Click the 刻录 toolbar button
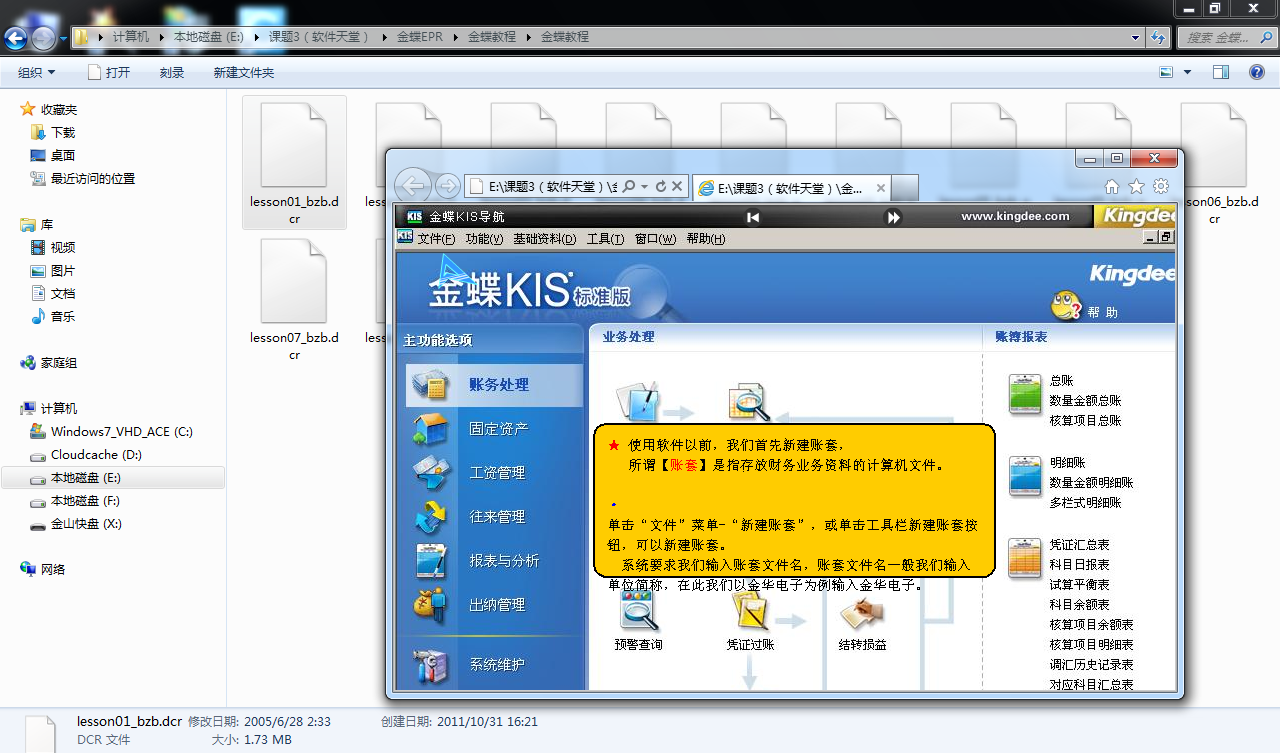1280x753 pixels. pos(172,72)
